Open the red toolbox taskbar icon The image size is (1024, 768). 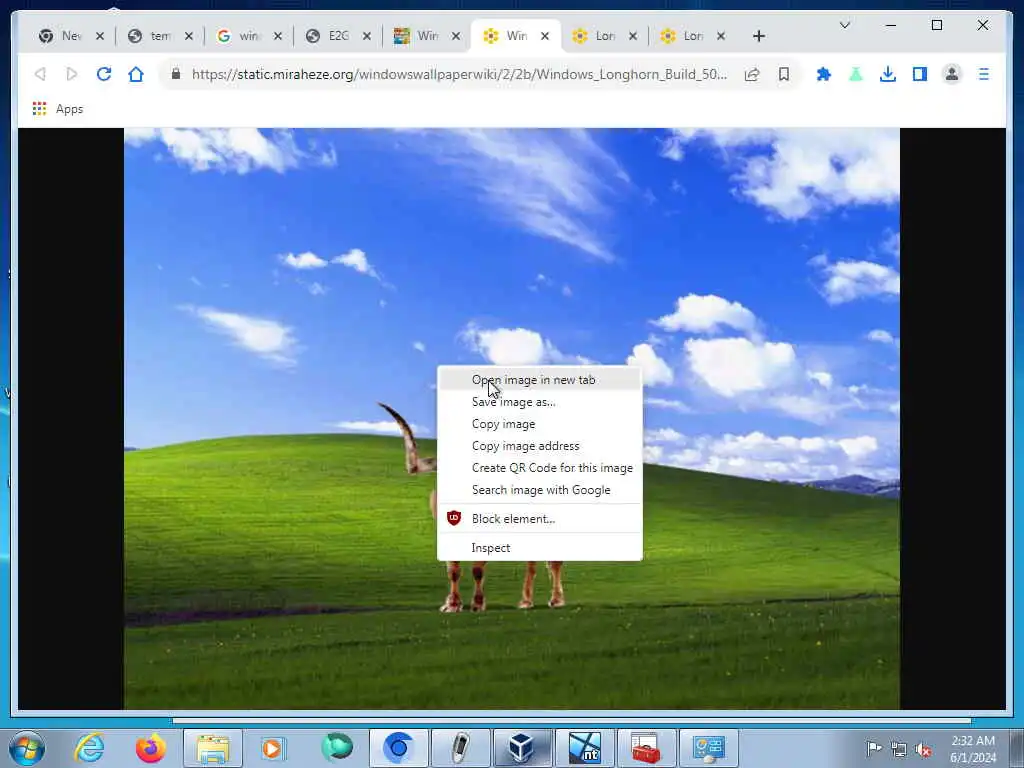point(647,748)
